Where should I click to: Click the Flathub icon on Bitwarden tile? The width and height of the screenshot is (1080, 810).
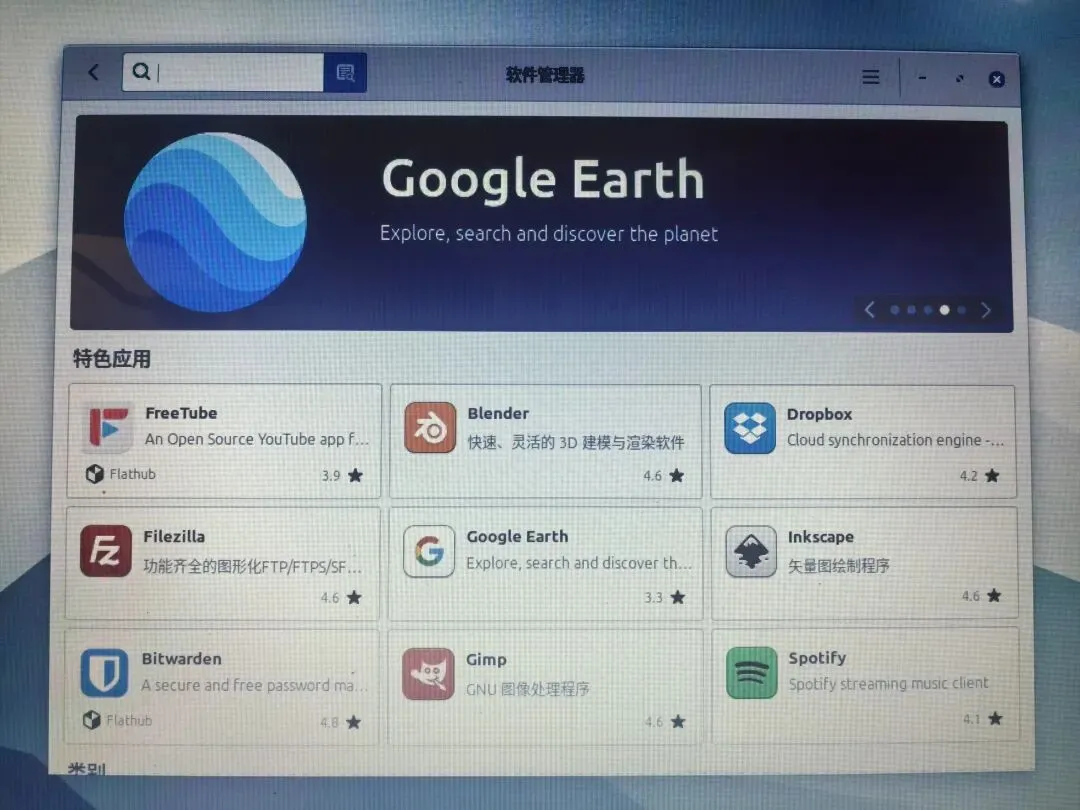[x=92, y=720]
